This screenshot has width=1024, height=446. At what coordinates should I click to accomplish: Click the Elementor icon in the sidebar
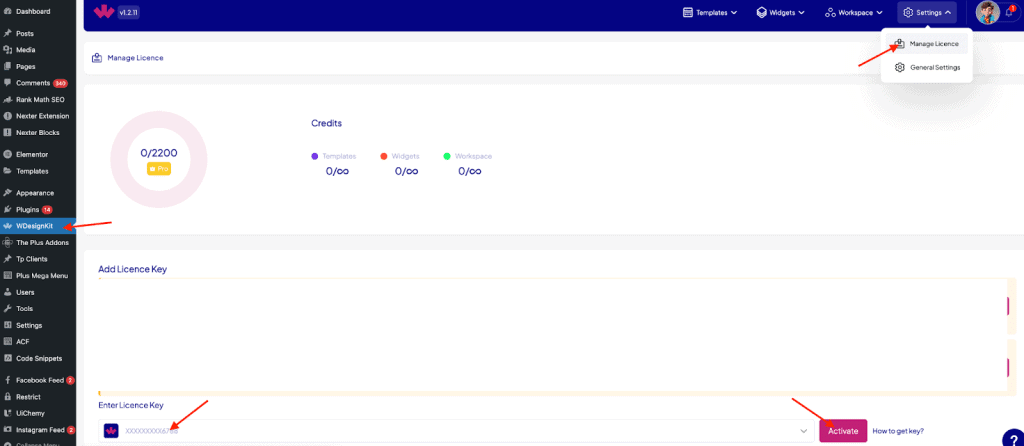8,154
